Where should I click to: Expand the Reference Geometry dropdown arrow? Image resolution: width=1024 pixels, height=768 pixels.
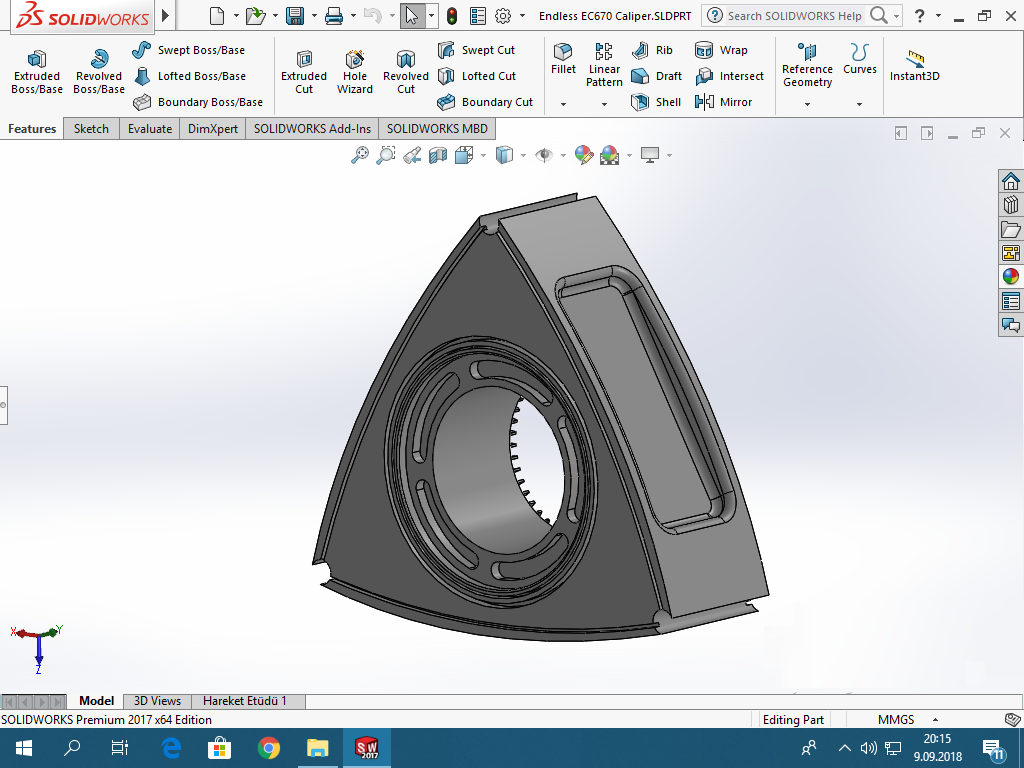tap(807, 104)
